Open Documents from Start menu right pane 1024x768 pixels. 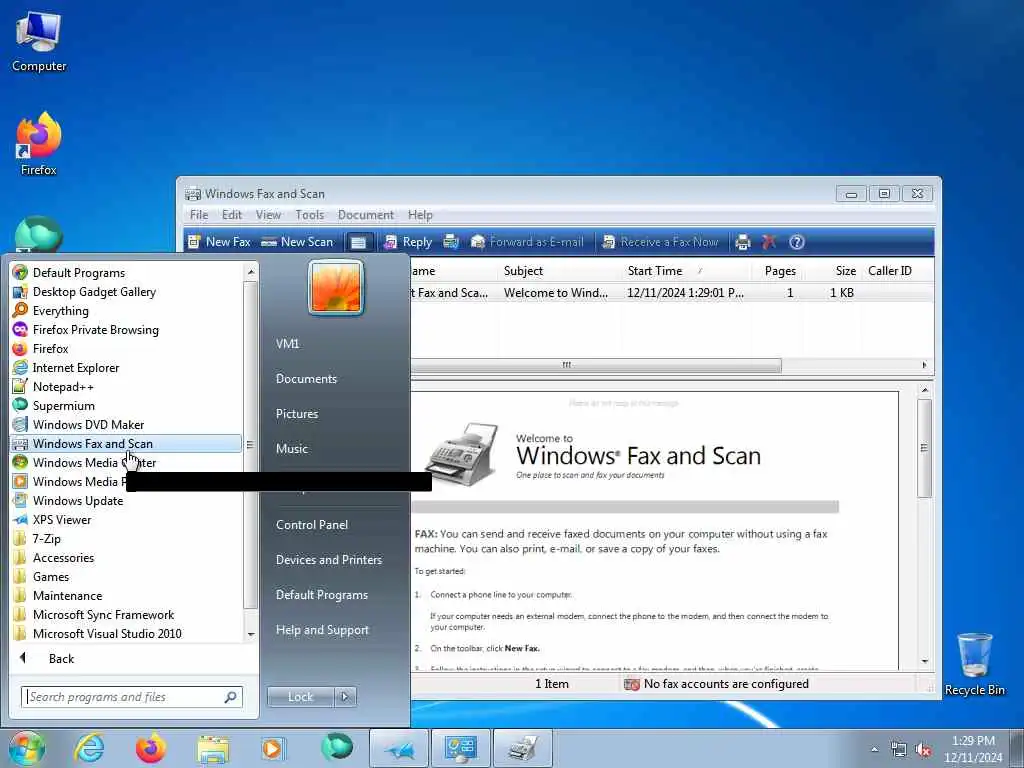point(306,379)
